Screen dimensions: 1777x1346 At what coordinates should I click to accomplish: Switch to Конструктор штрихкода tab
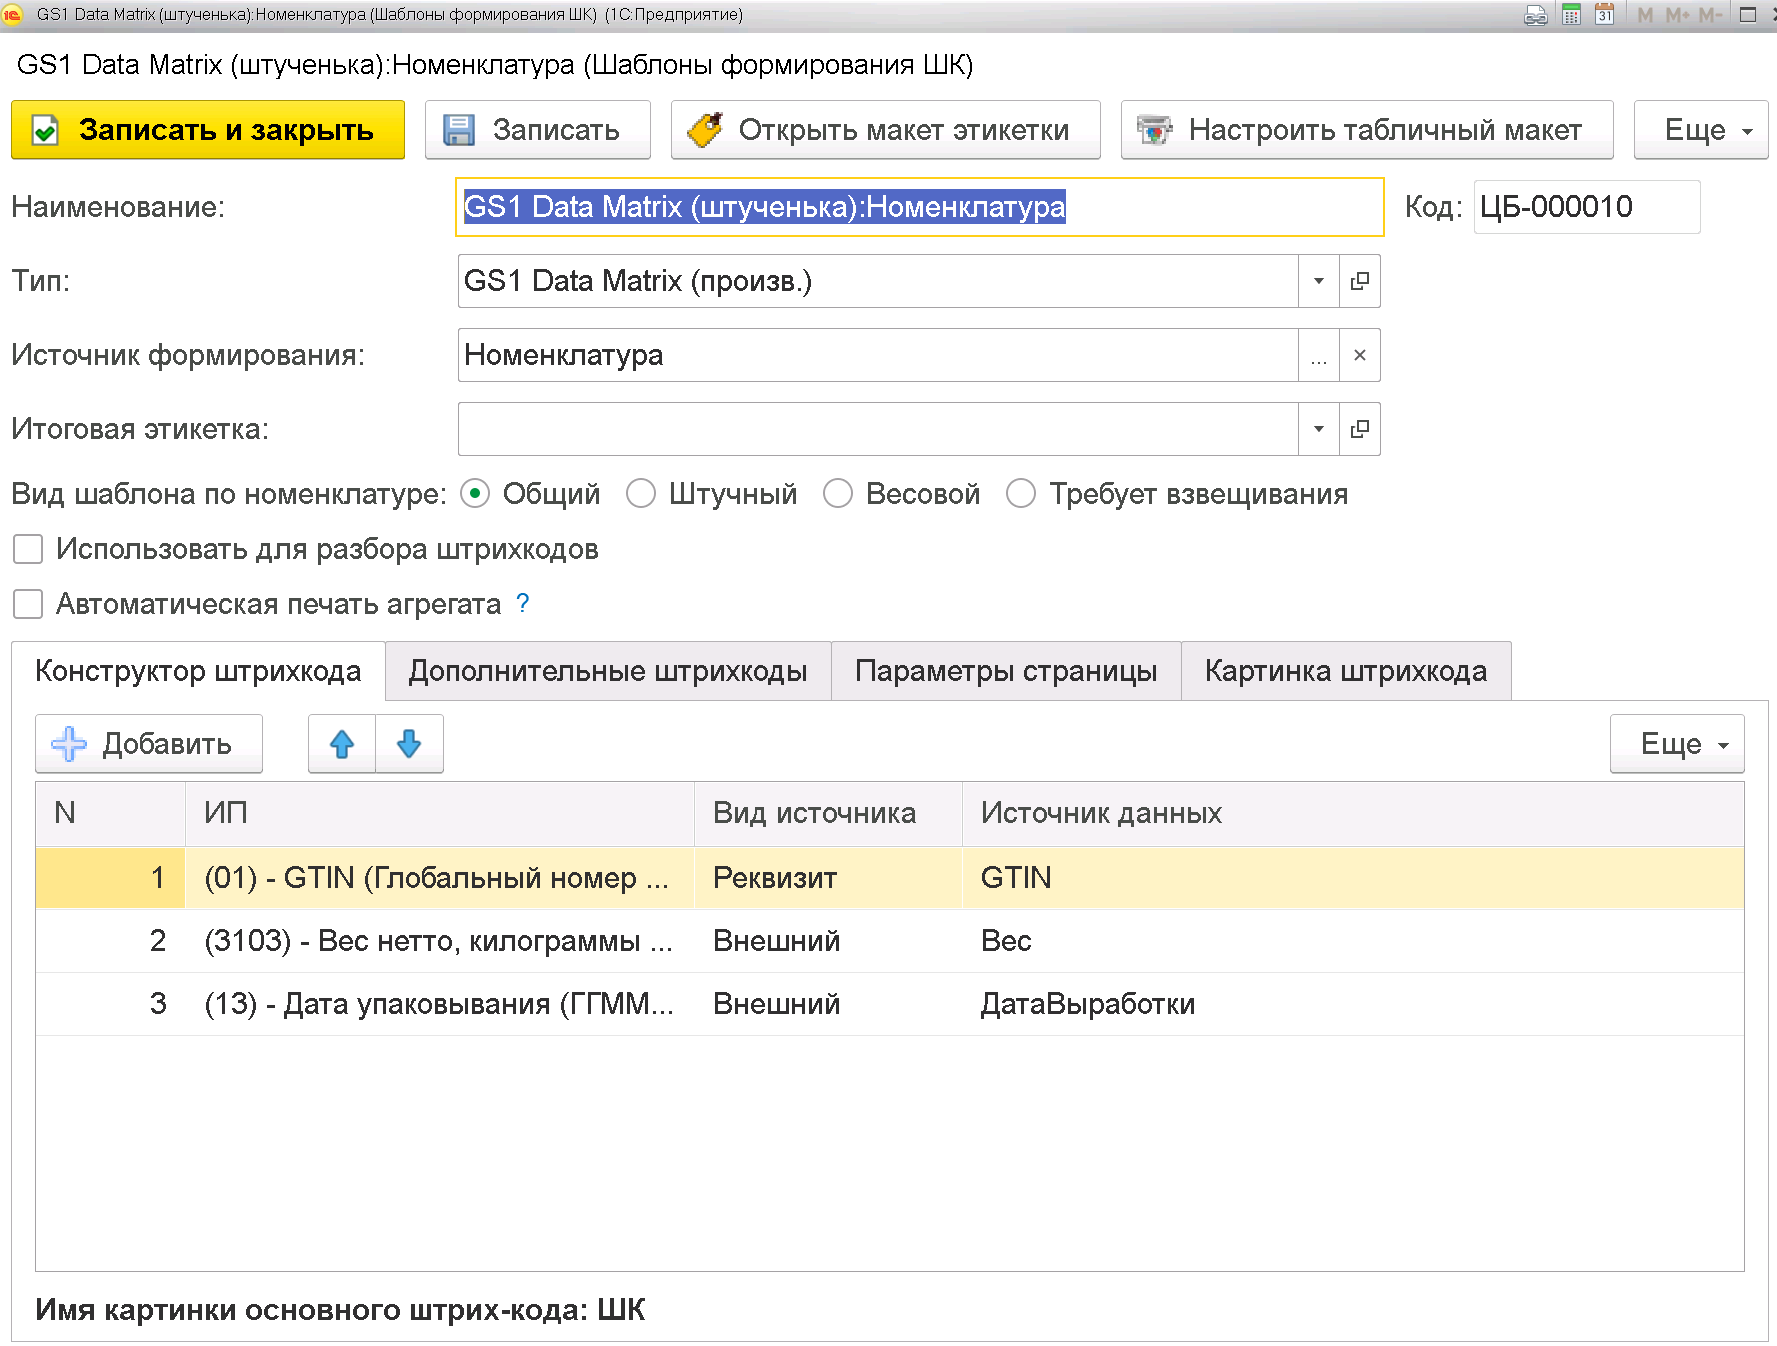click(198, 671)
